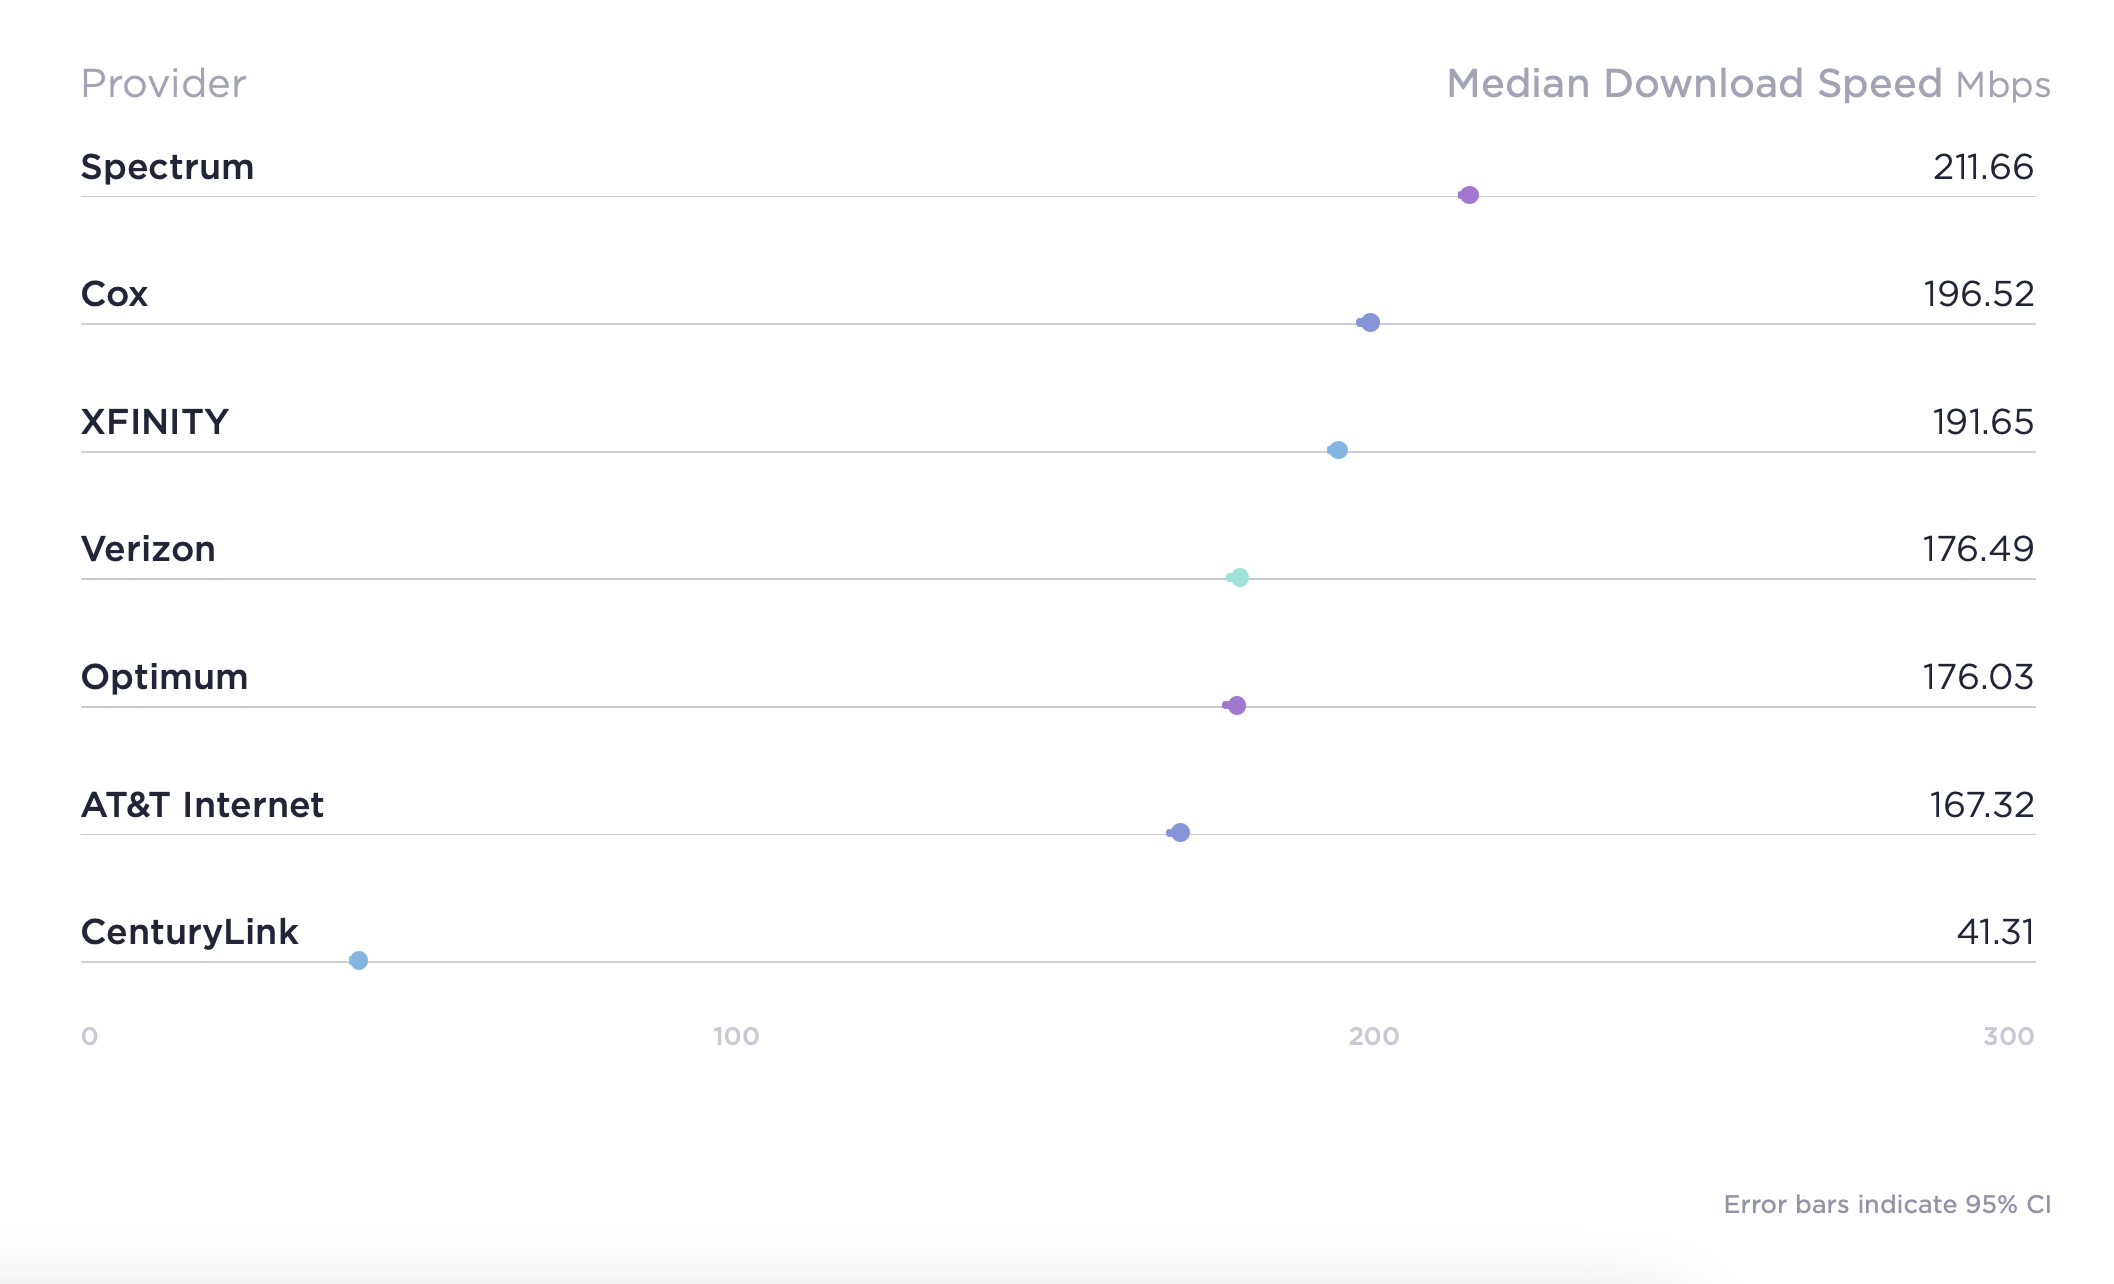Click the 41.31 speed value
Image resolution: width=2114 pixels, height=1284 pixels.
coord(1995,932)
